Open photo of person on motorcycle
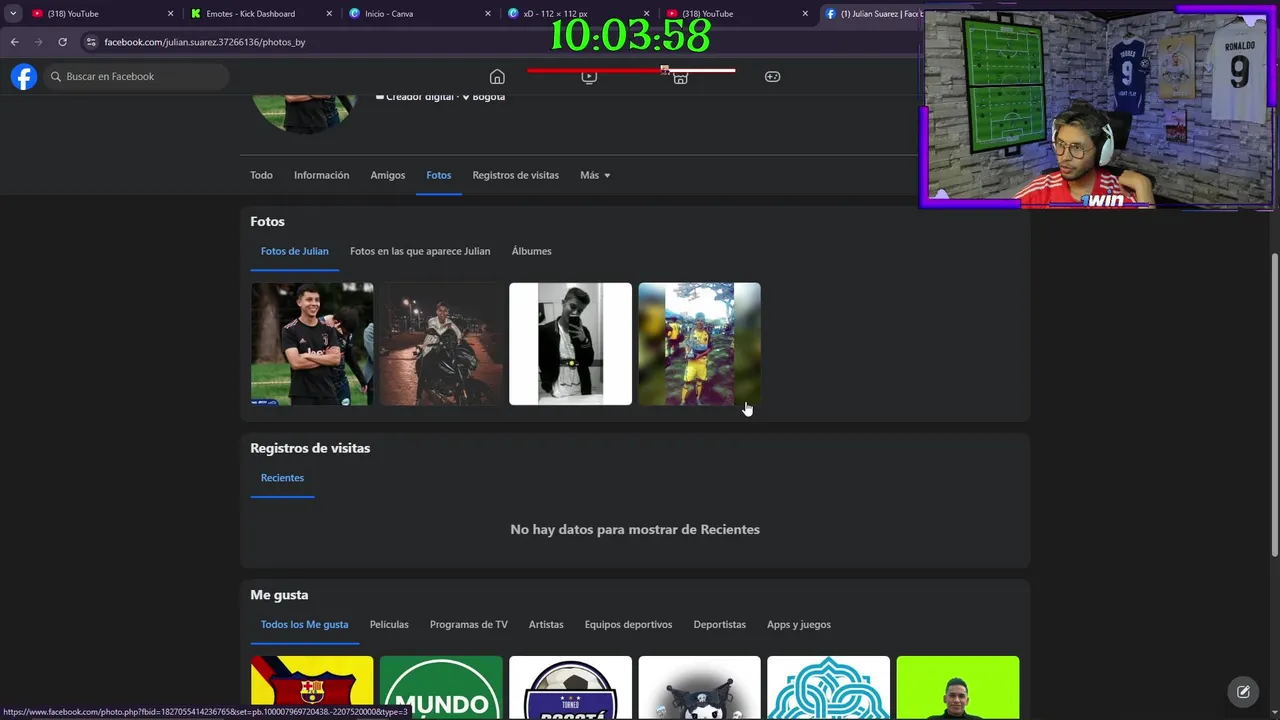This screenshot has width=1280, height=720. click(441, 344)
